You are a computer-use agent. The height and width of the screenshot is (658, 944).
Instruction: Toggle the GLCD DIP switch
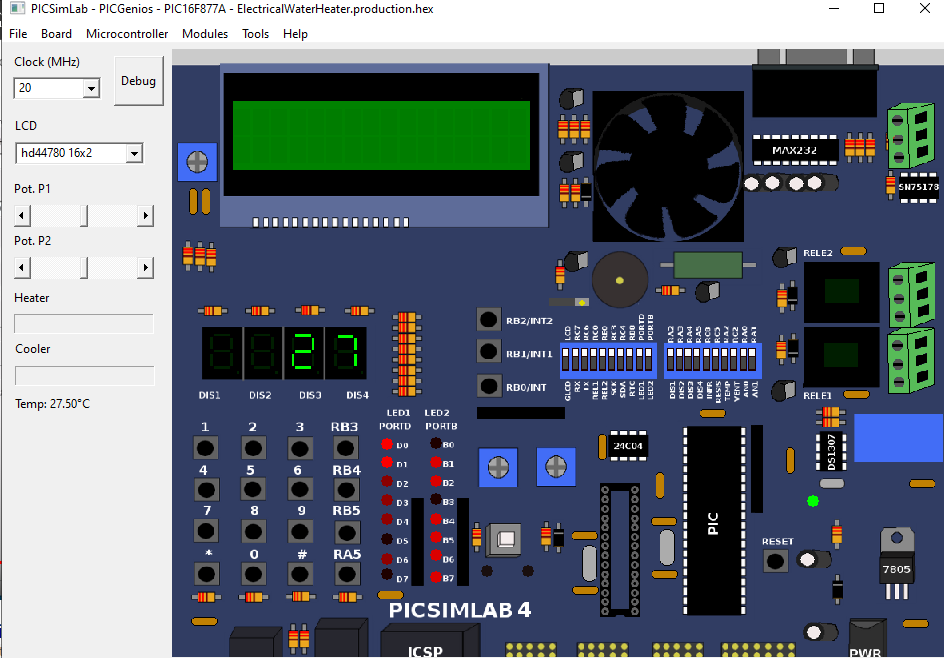point(564,358)
